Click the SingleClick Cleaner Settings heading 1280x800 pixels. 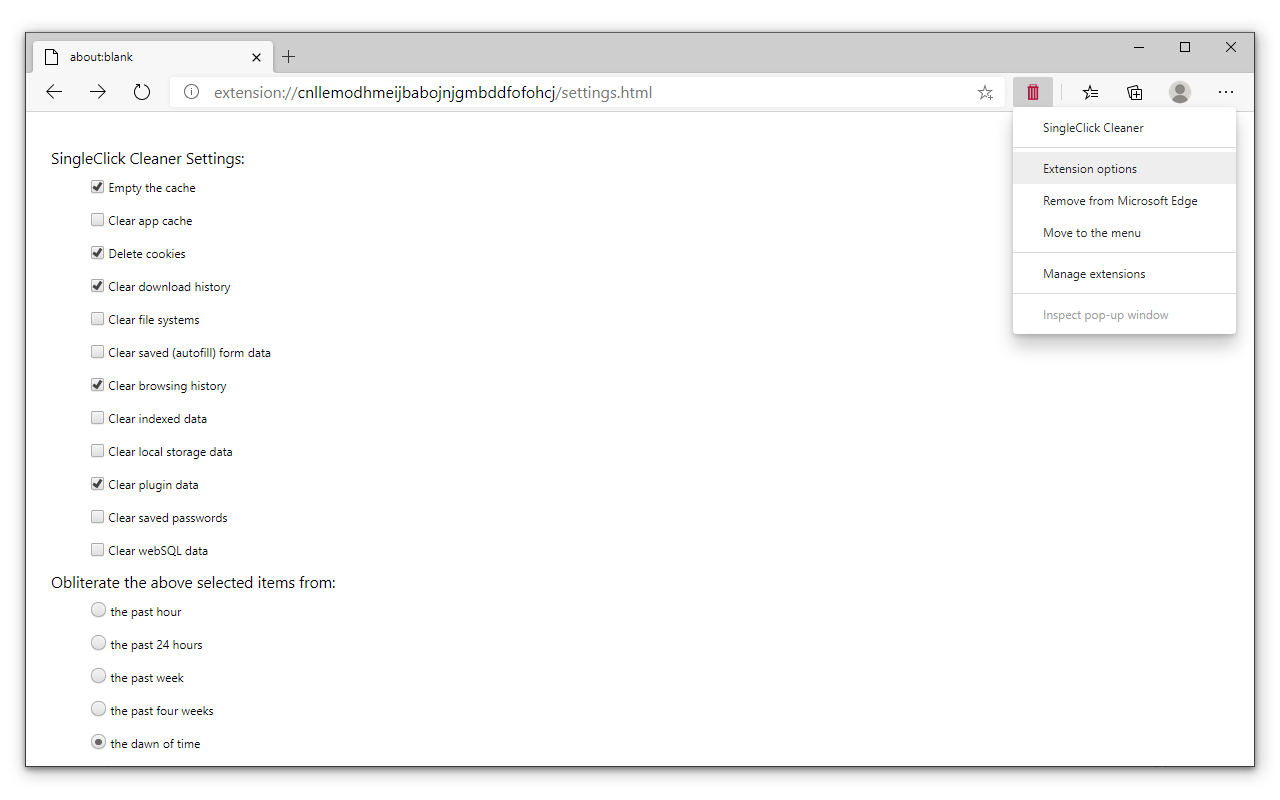click(x=148, y=159)
